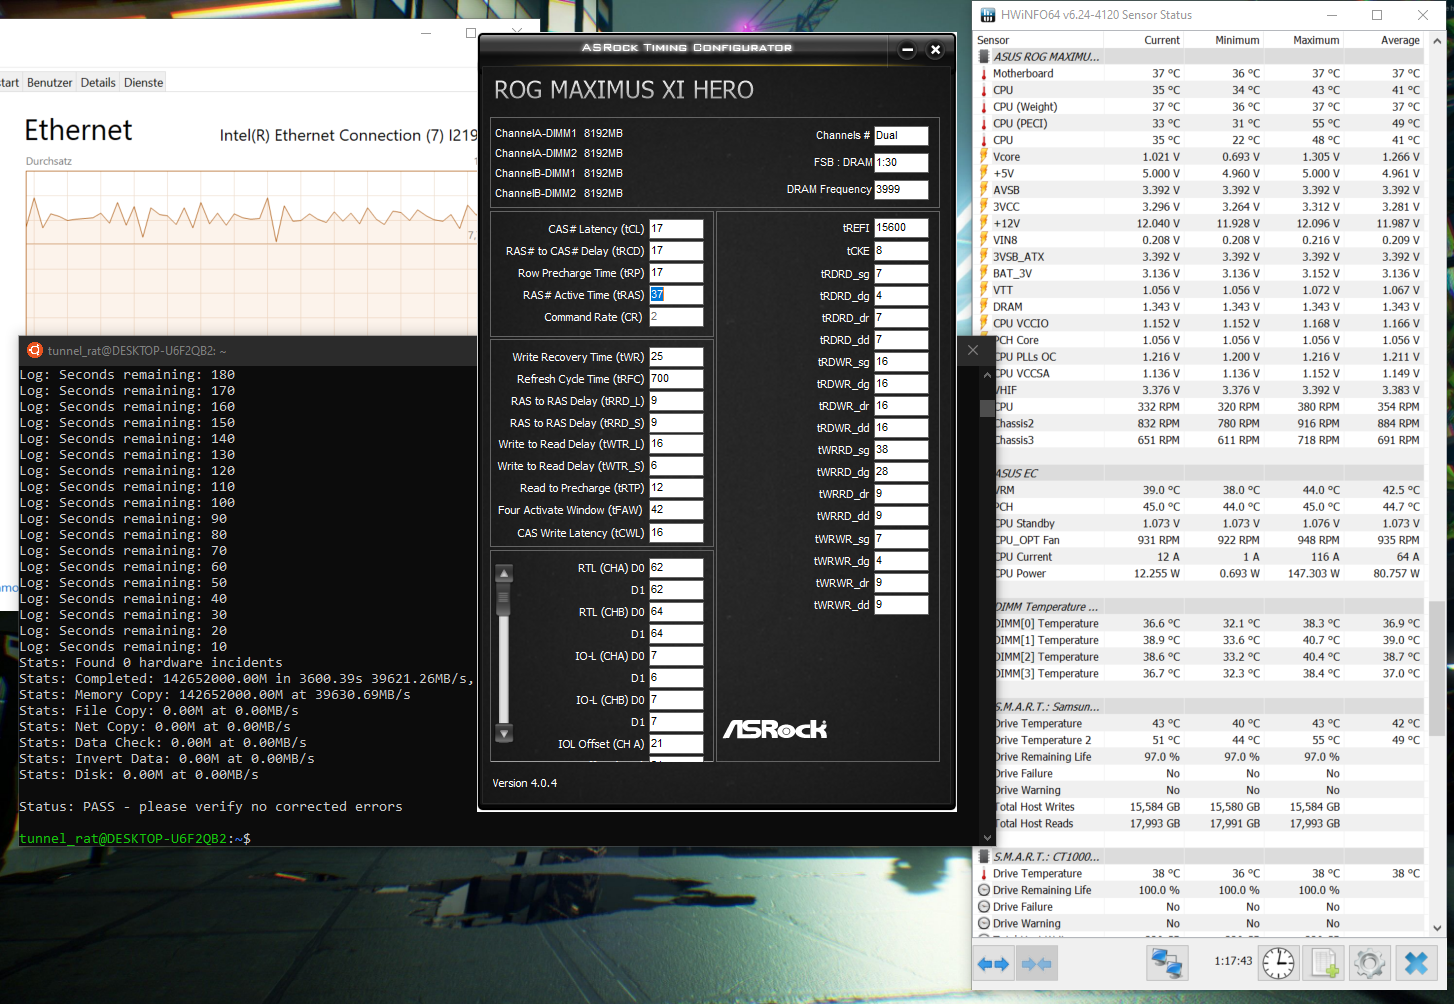Click the highlighted tRAS value field
The image size is (1454, 1004).
[676, 295]
